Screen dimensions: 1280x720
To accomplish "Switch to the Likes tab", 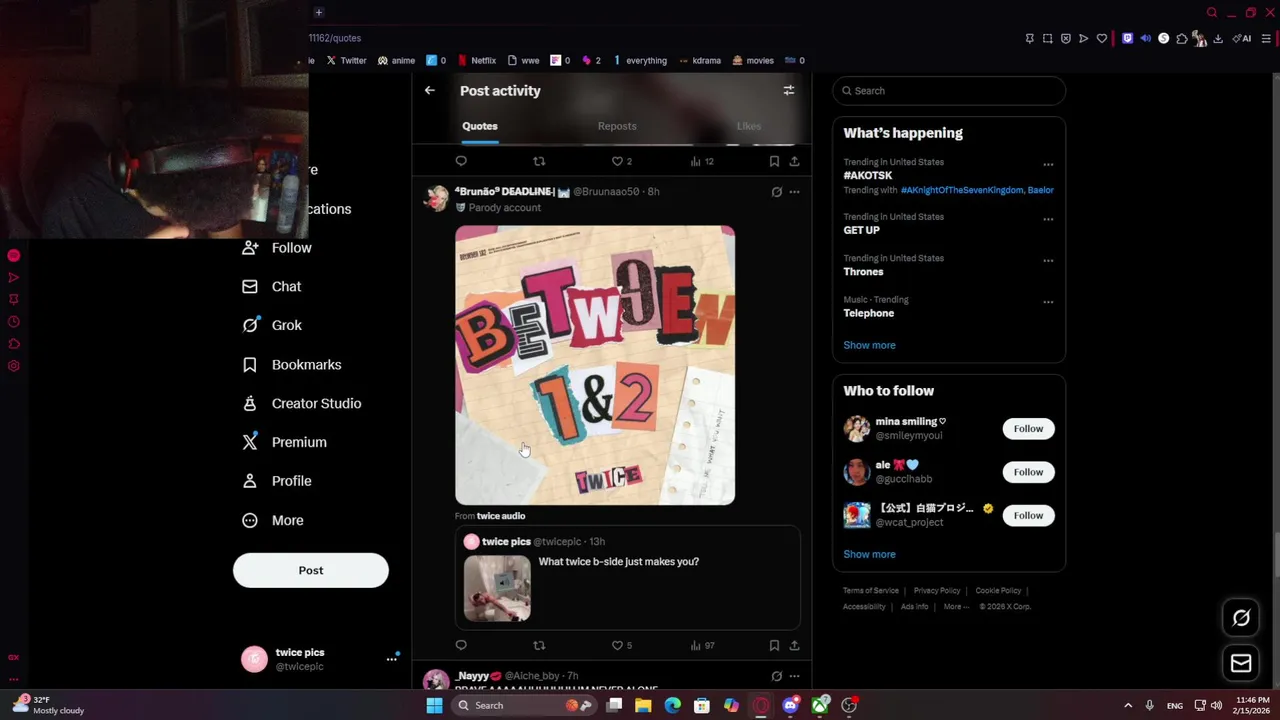I will [x=749, y=126].
